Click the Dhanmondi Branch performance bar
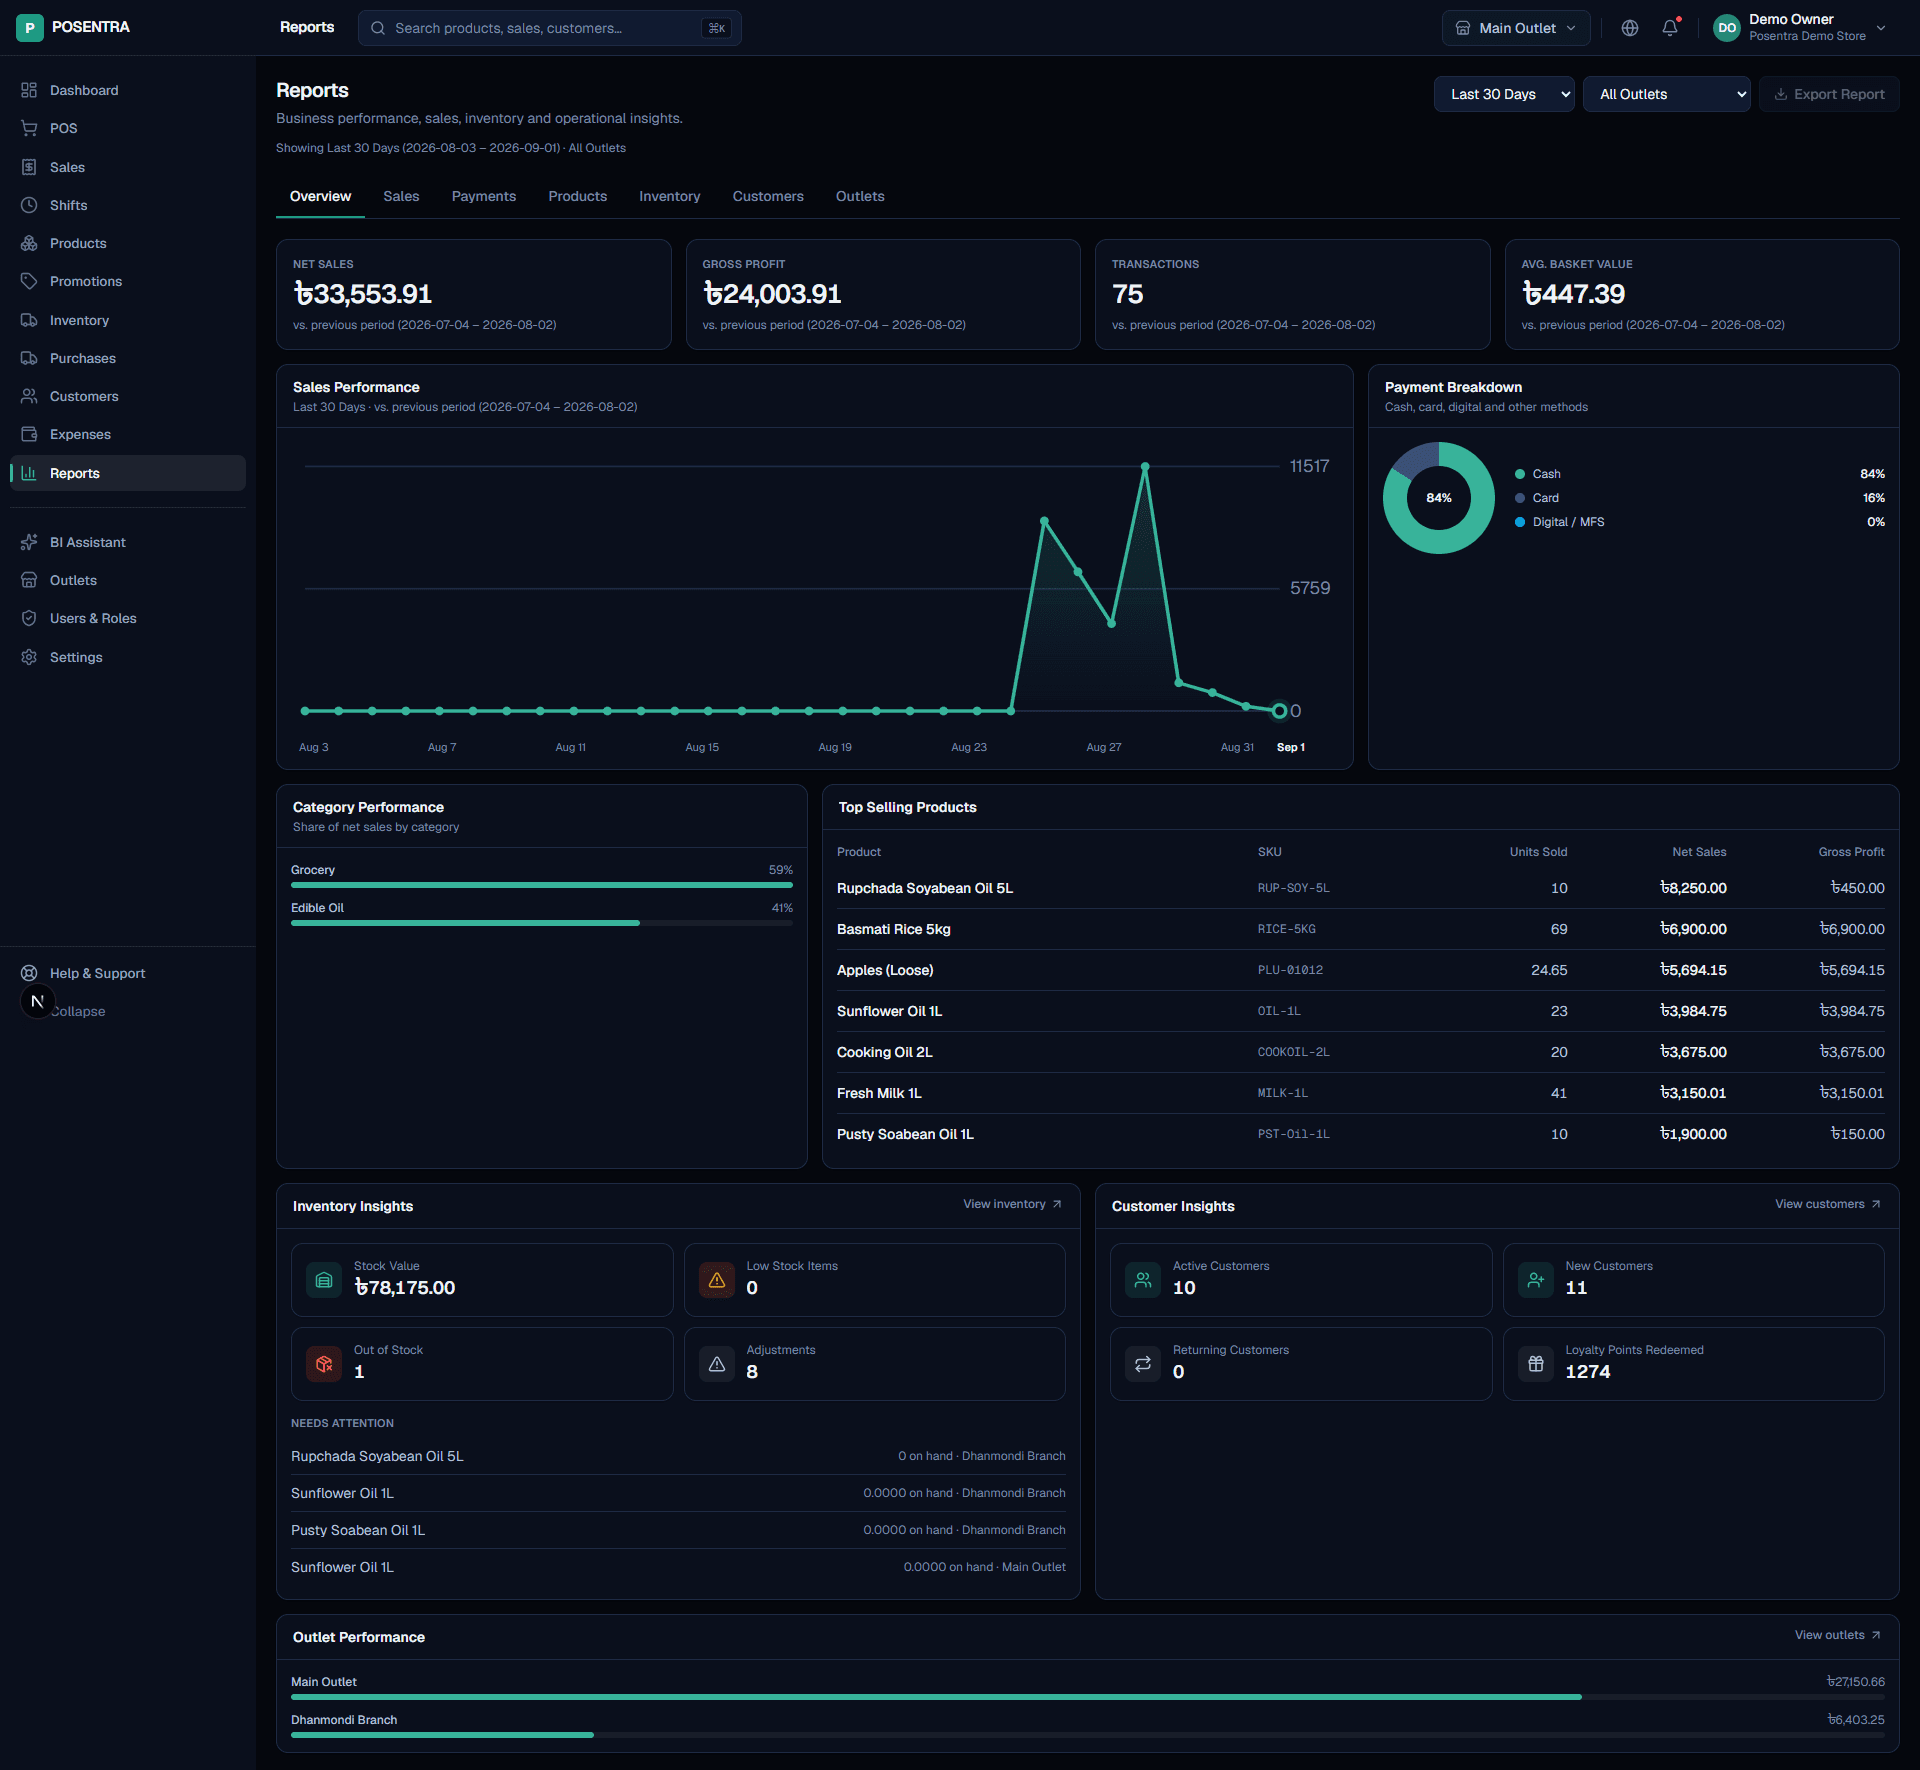This screenshot has height=1770, width=1920. [x=1088, y=1735]
